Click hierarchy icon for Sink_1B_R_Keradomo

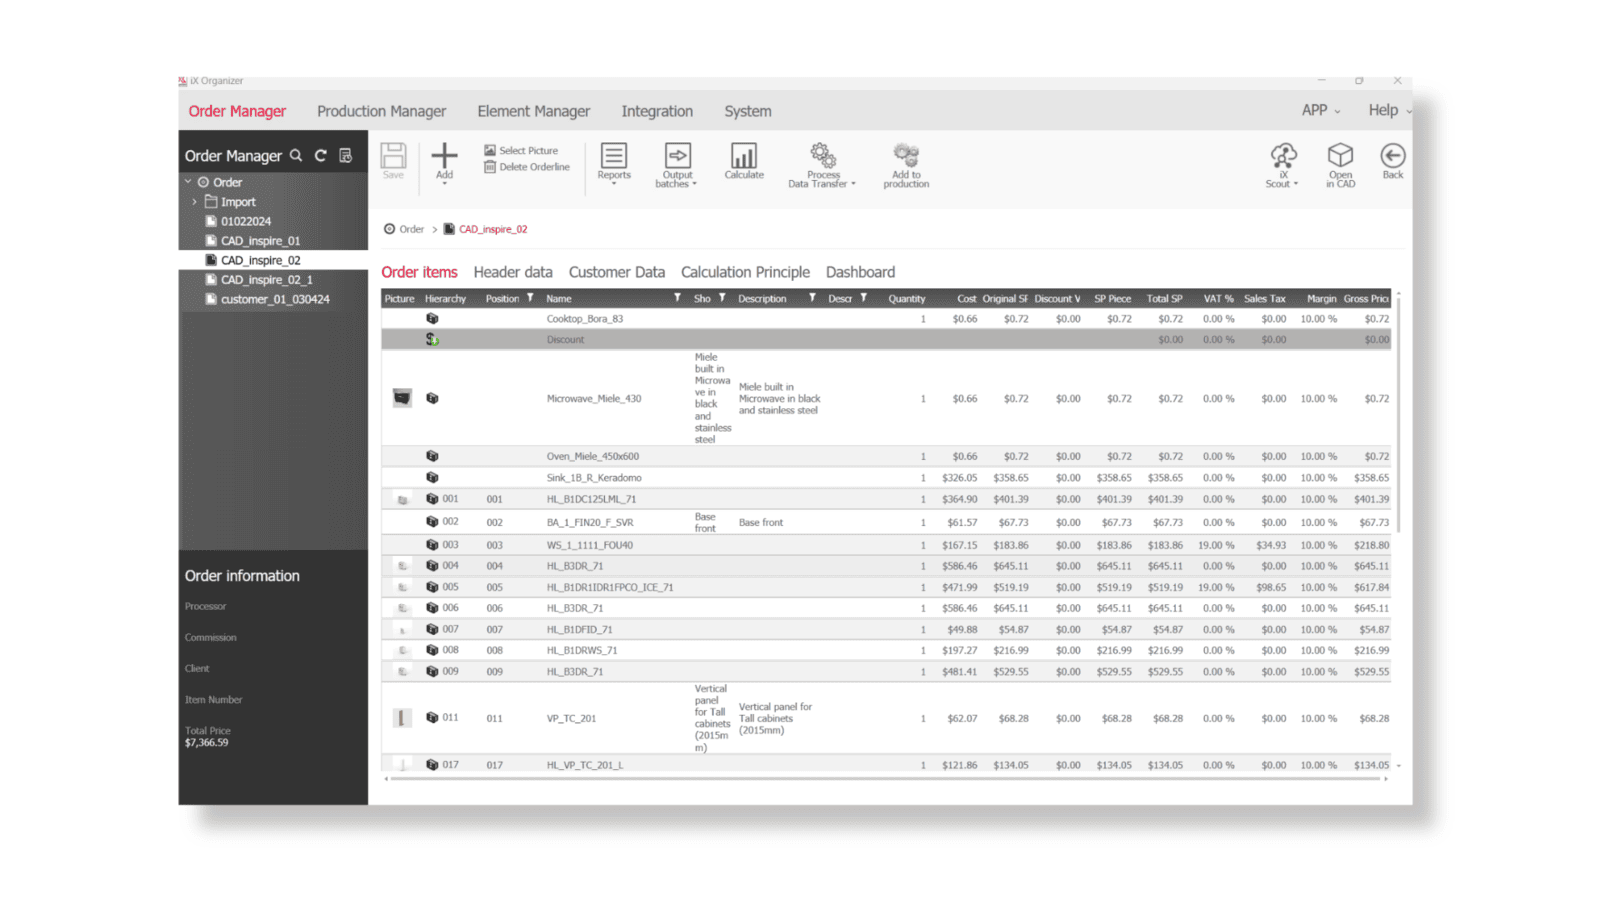point(432,477)
